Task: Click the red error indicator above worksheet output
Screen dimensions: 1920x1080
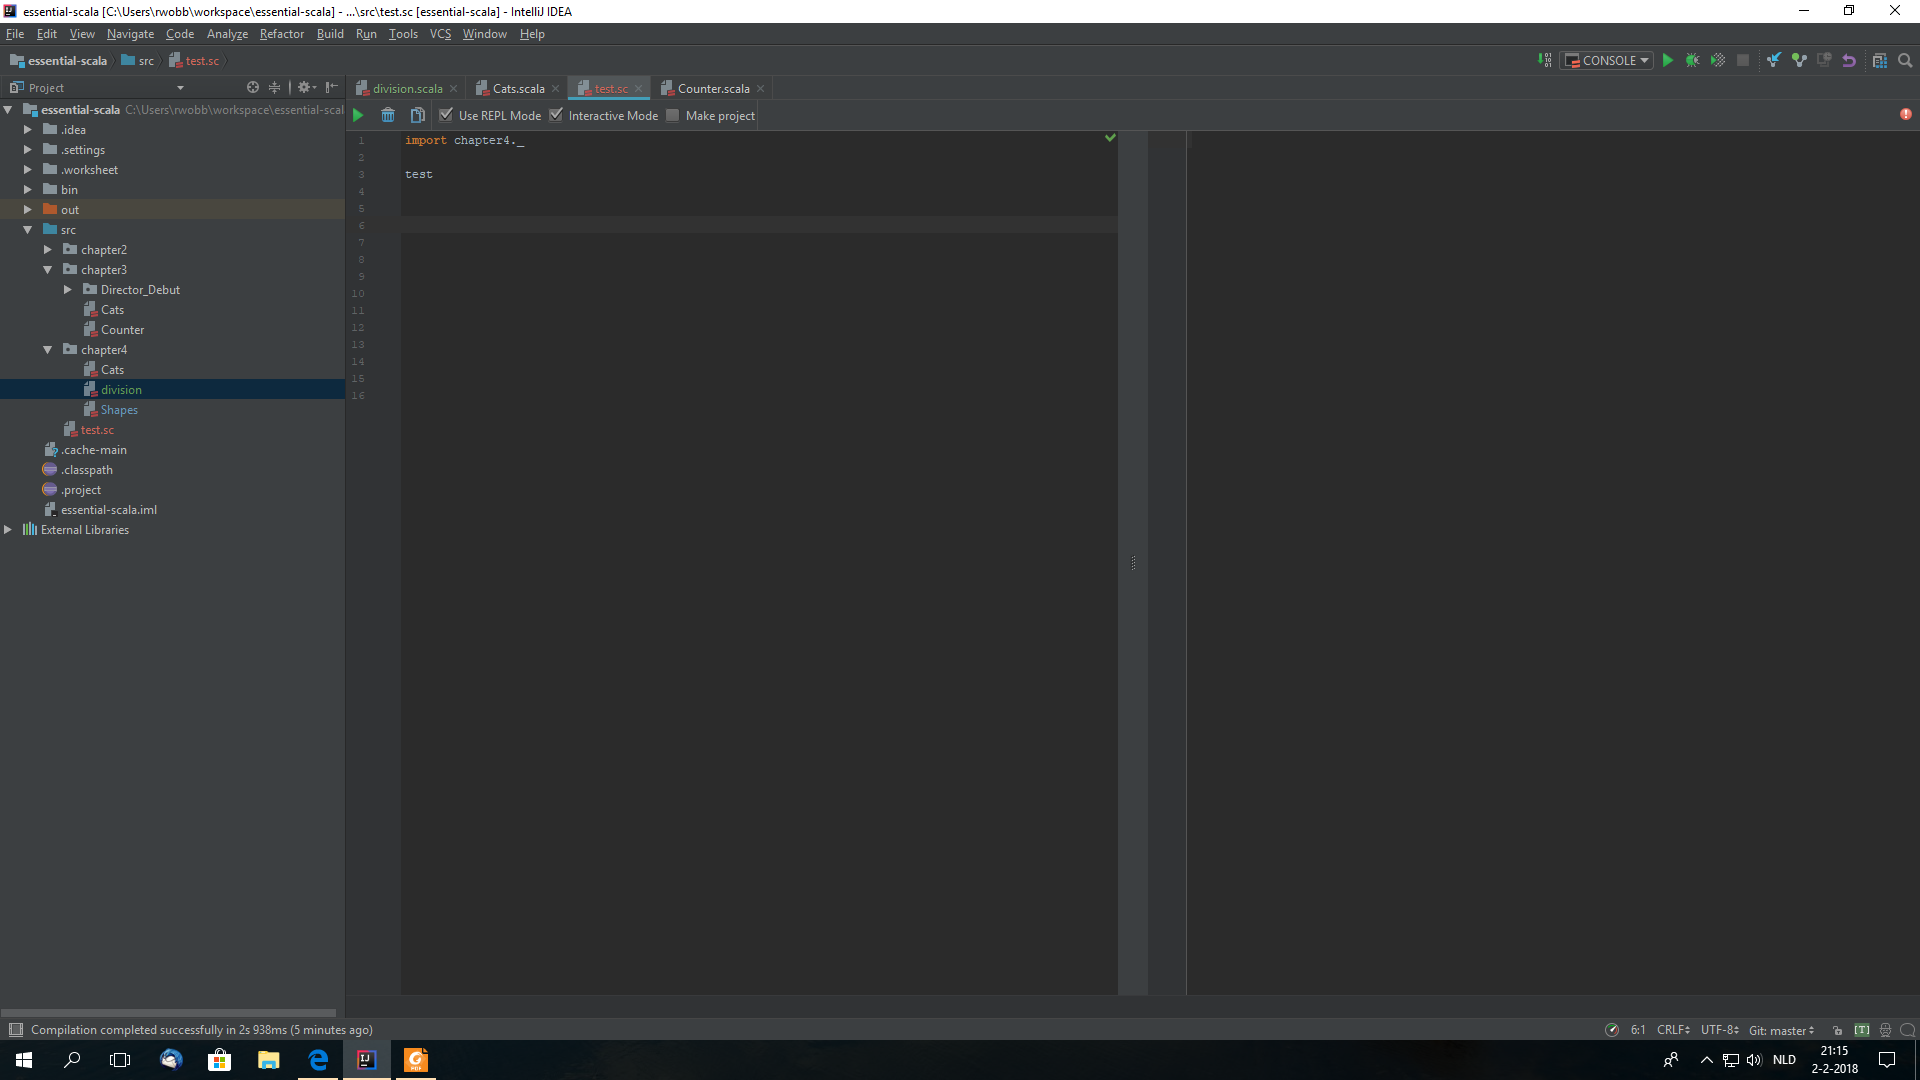Action: point(1906,114)
